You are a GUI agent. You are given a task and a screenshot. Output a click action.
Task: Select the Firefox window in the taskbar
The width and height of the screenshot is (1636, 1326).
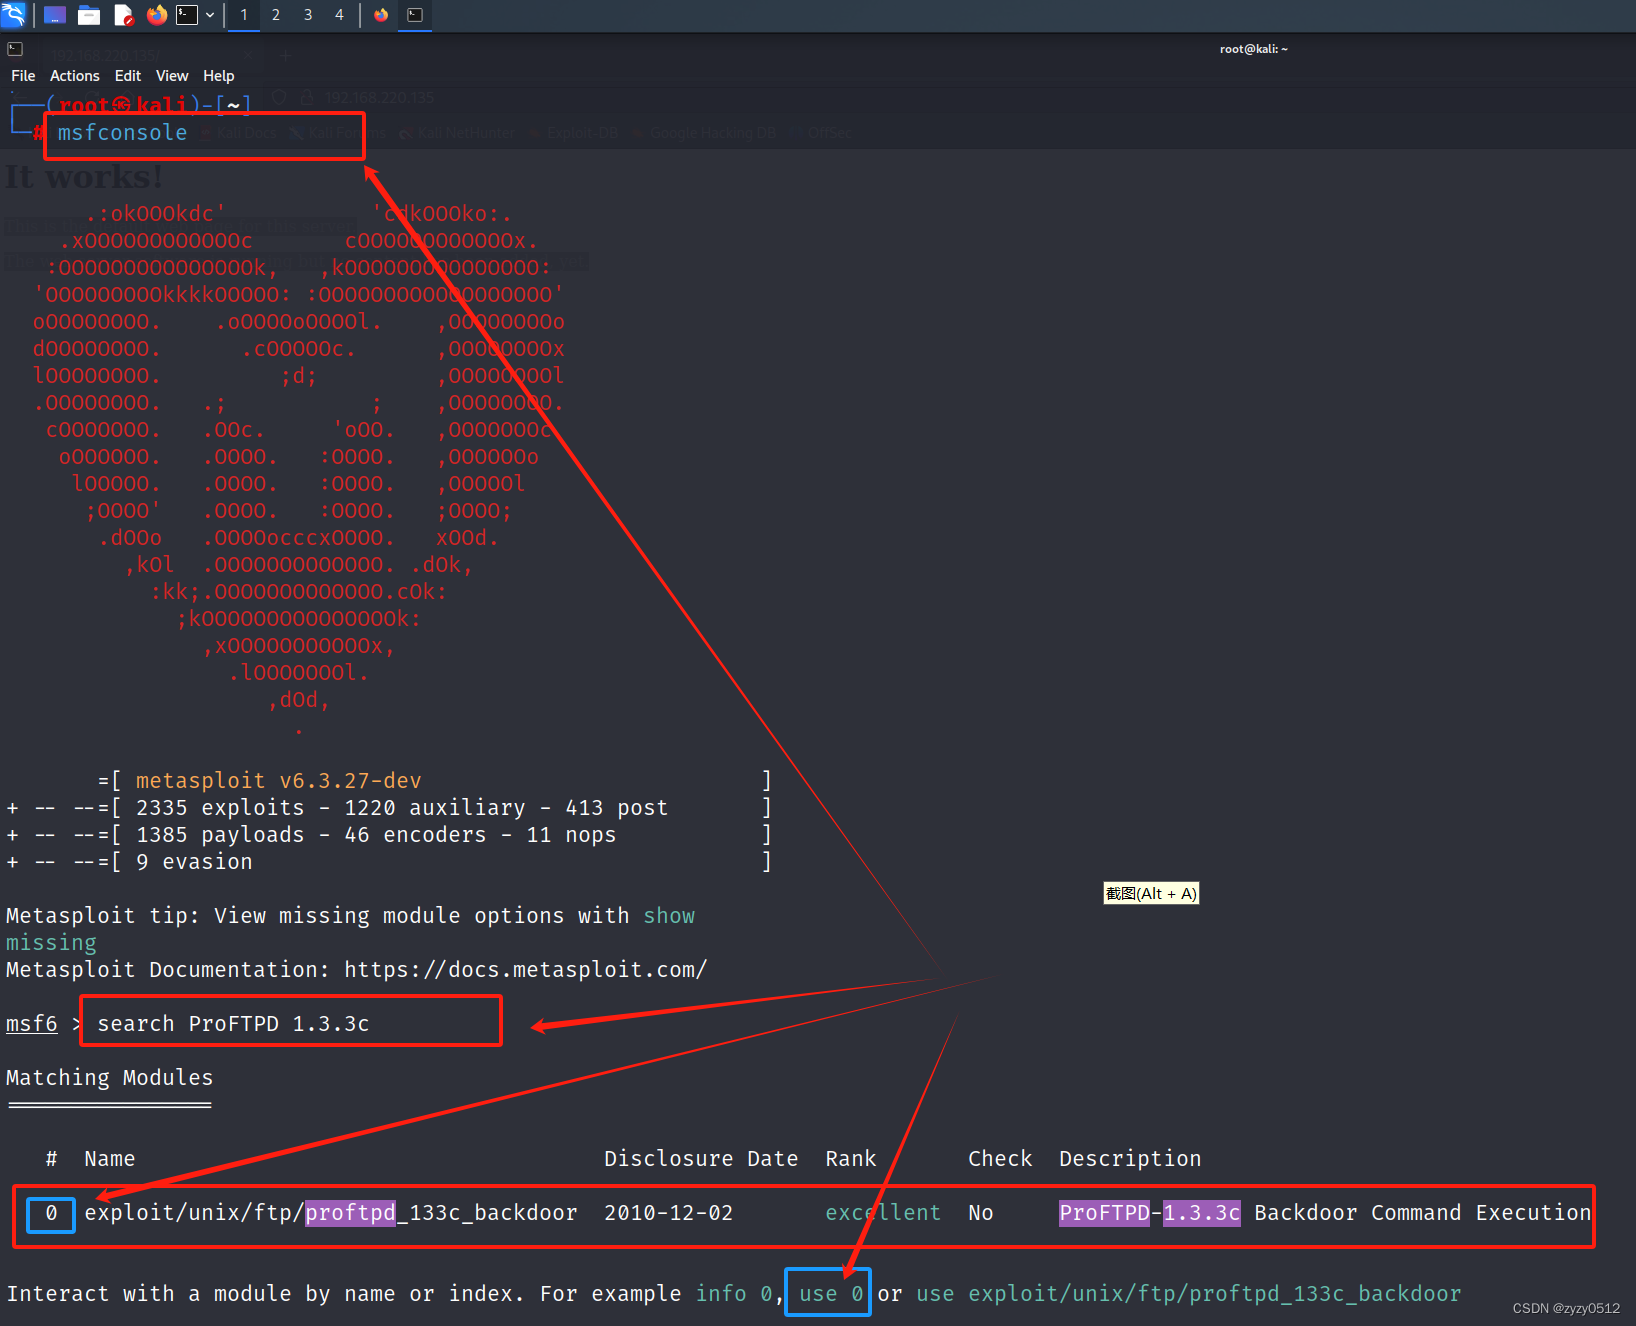point(381,15)
